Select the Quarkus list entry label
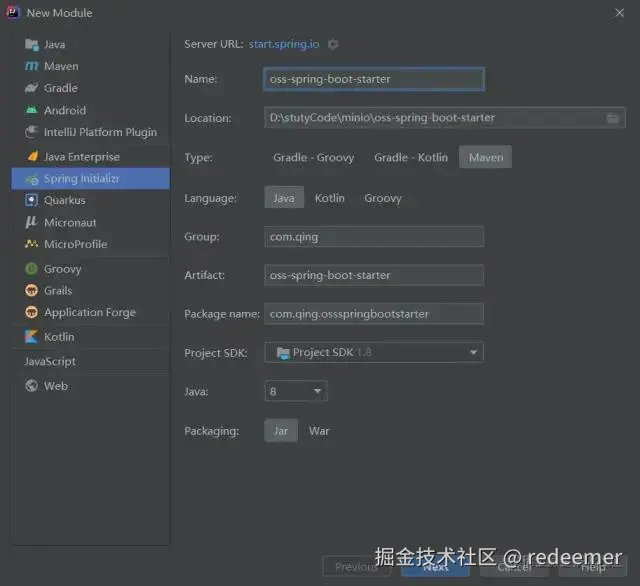Image resolution: width=640 pixels, height=586 pixels. [65, 200]
